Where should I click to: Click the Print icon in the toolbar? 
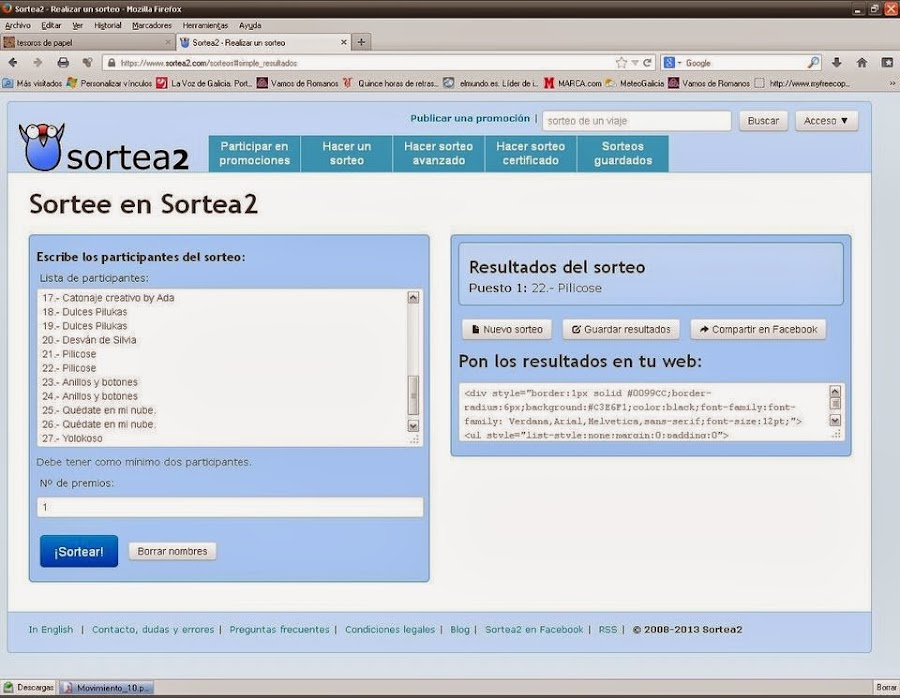tap(63, 63)
